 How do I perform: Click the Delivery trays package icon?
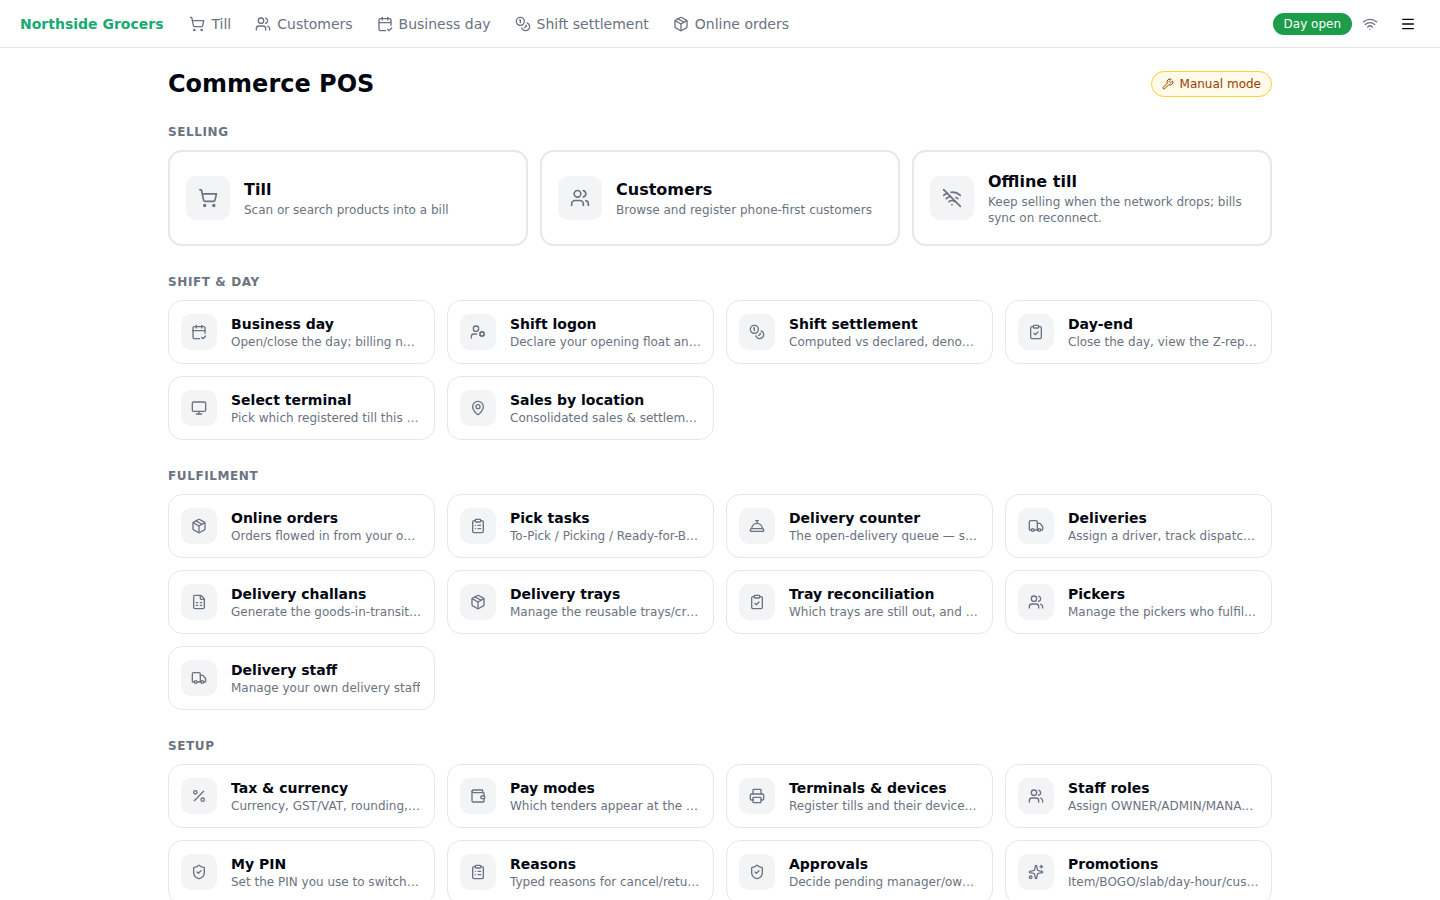(478, 602)
